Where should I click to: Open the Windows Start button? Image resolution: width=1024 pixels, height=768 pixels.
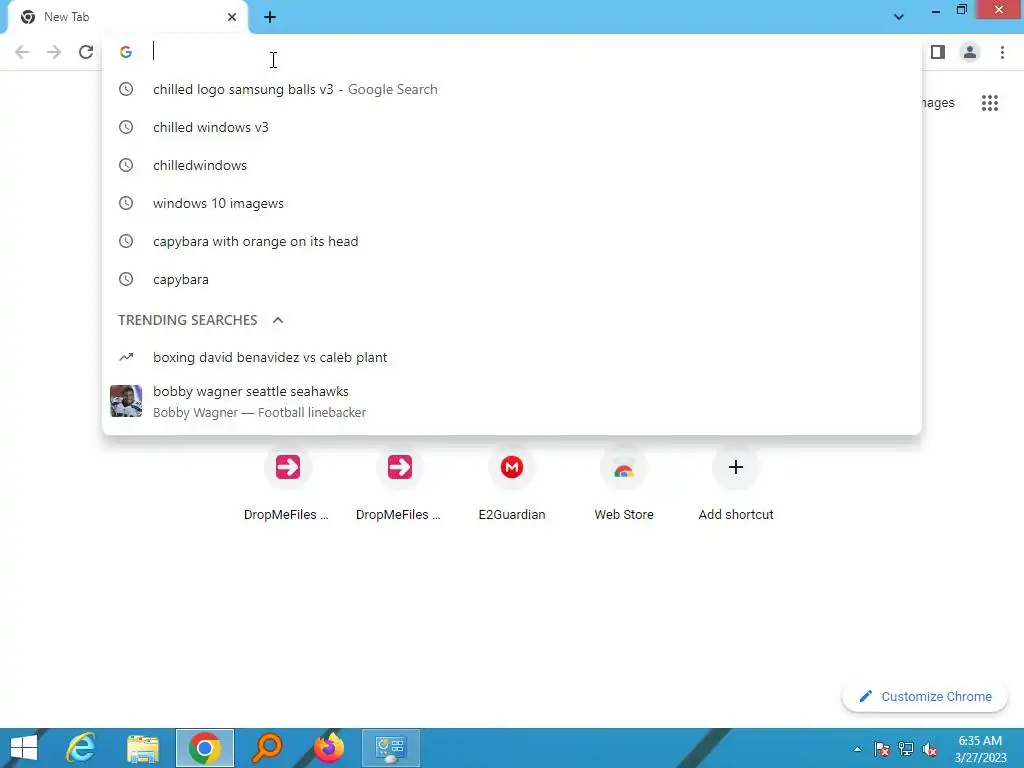pos(24,748)
